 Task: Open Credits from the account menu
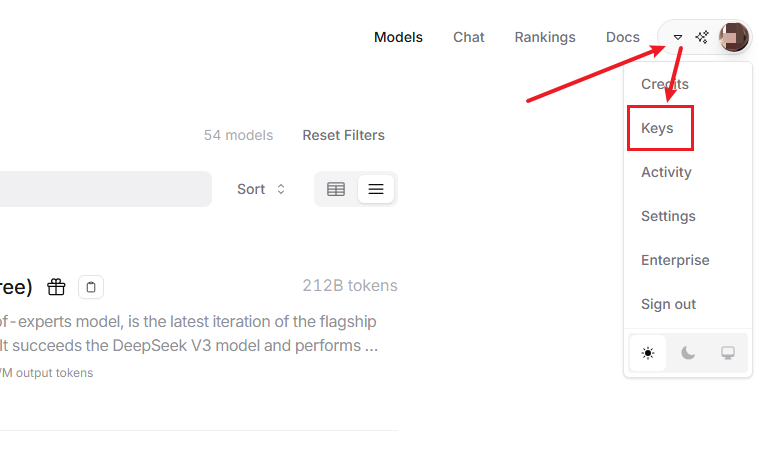[x=665, y=84]
